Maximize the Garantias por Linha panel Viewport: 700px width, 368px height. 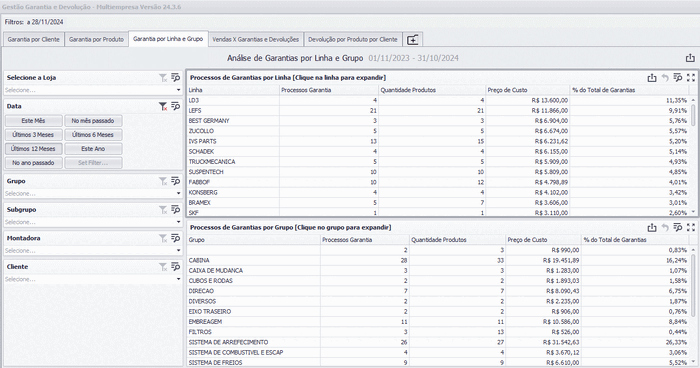point(691,78)
